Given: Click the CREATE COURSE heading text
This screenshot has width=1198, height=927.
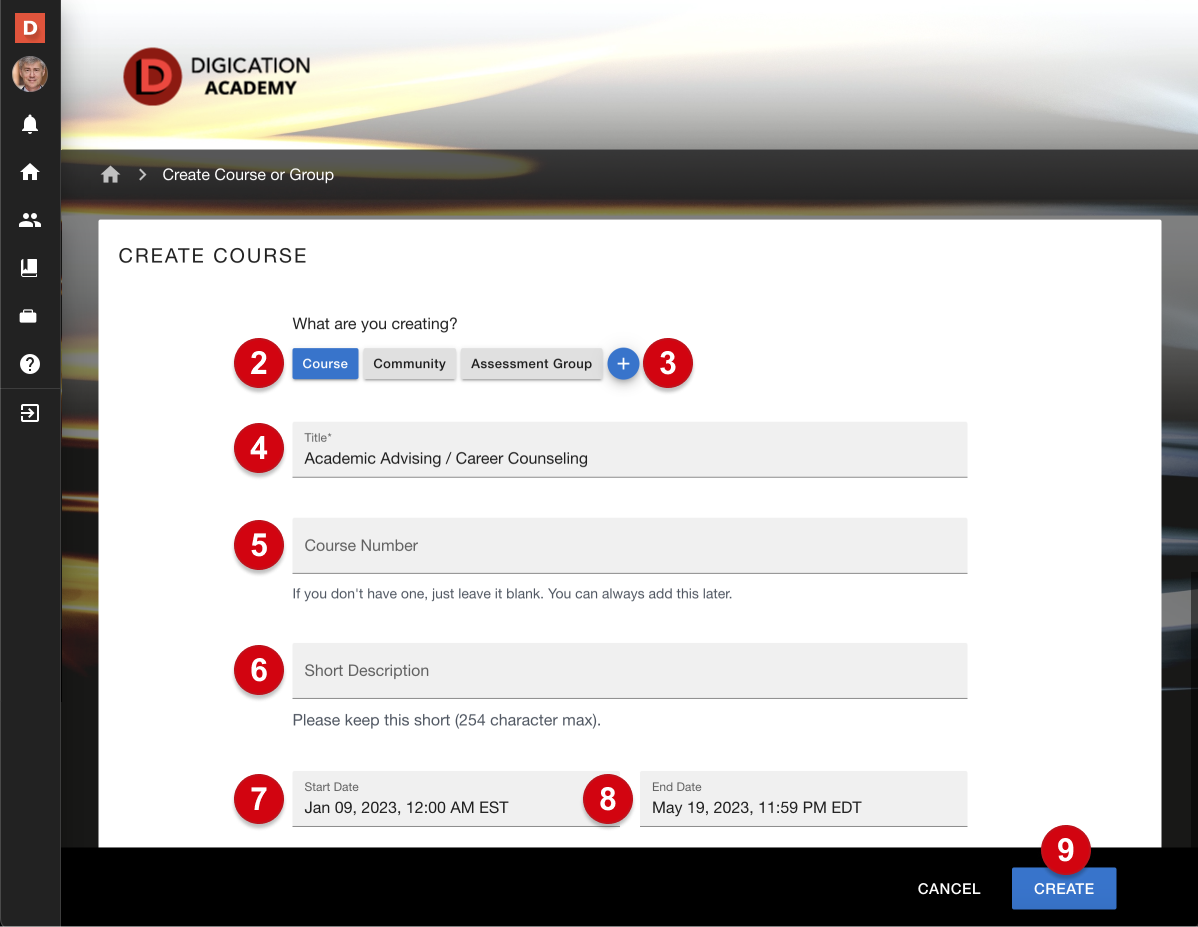Looking at the screenshot, I should tap(212, 256).
